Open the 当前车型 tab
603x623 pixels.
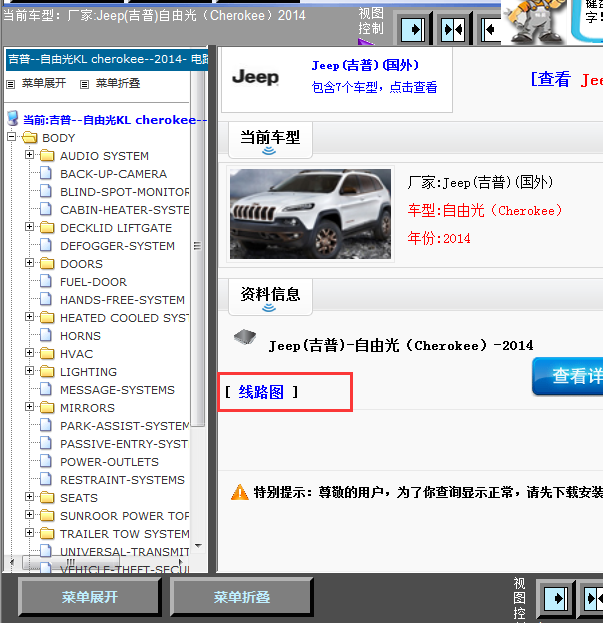(x=270, y=140)
